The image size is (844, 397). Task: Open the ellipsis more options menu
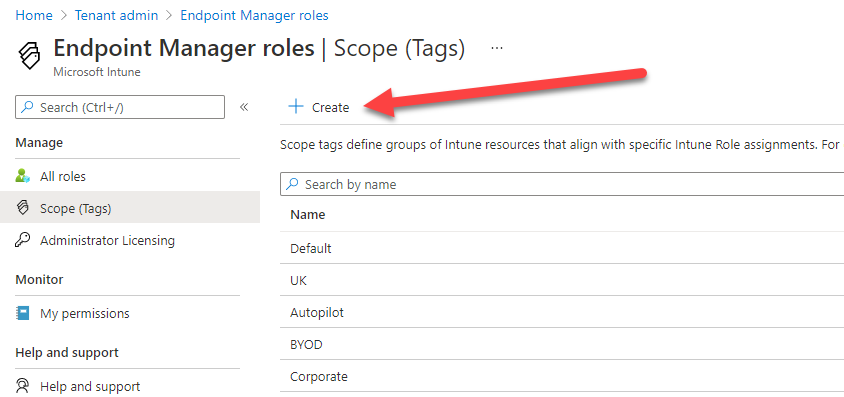point(497,48)
